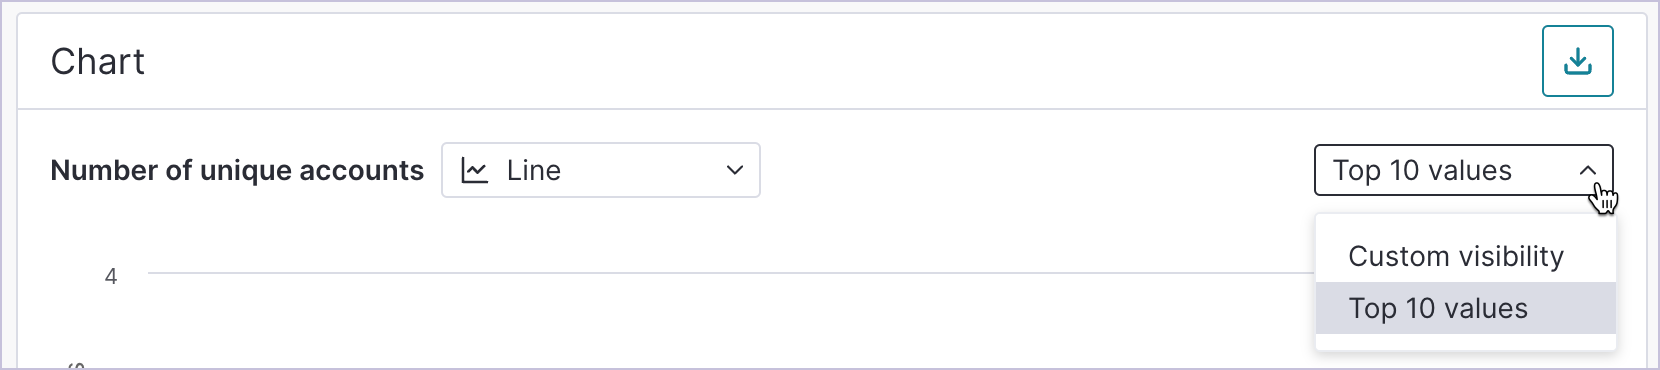1660x370 pixels.
Task: Click the down chevron in Line selector
Action: (735, 170)
